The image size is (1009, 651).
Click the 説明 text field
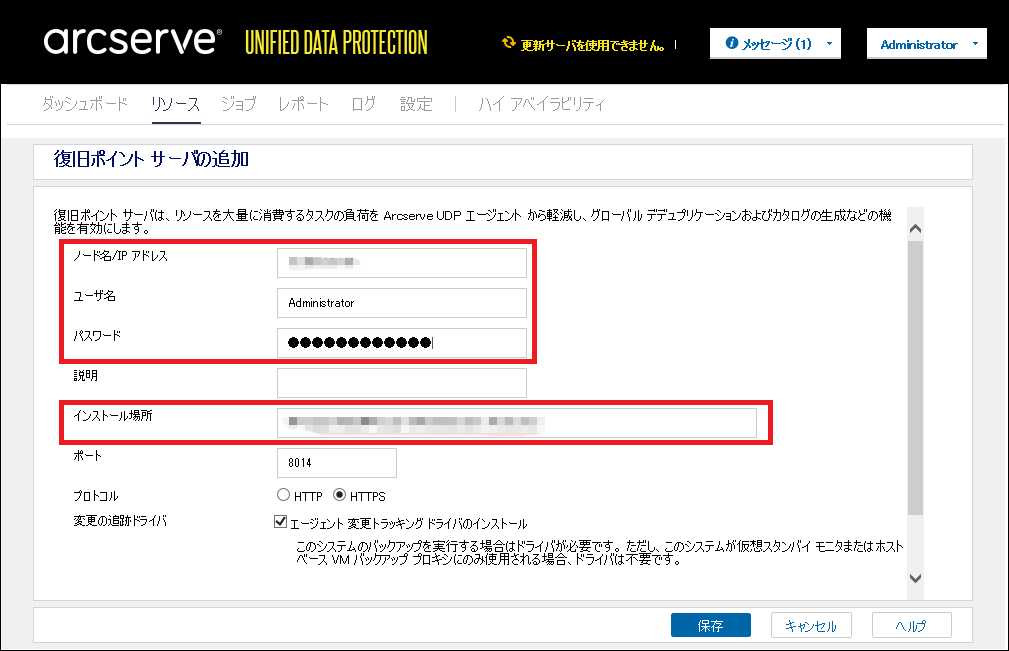(x=402, y=383)
